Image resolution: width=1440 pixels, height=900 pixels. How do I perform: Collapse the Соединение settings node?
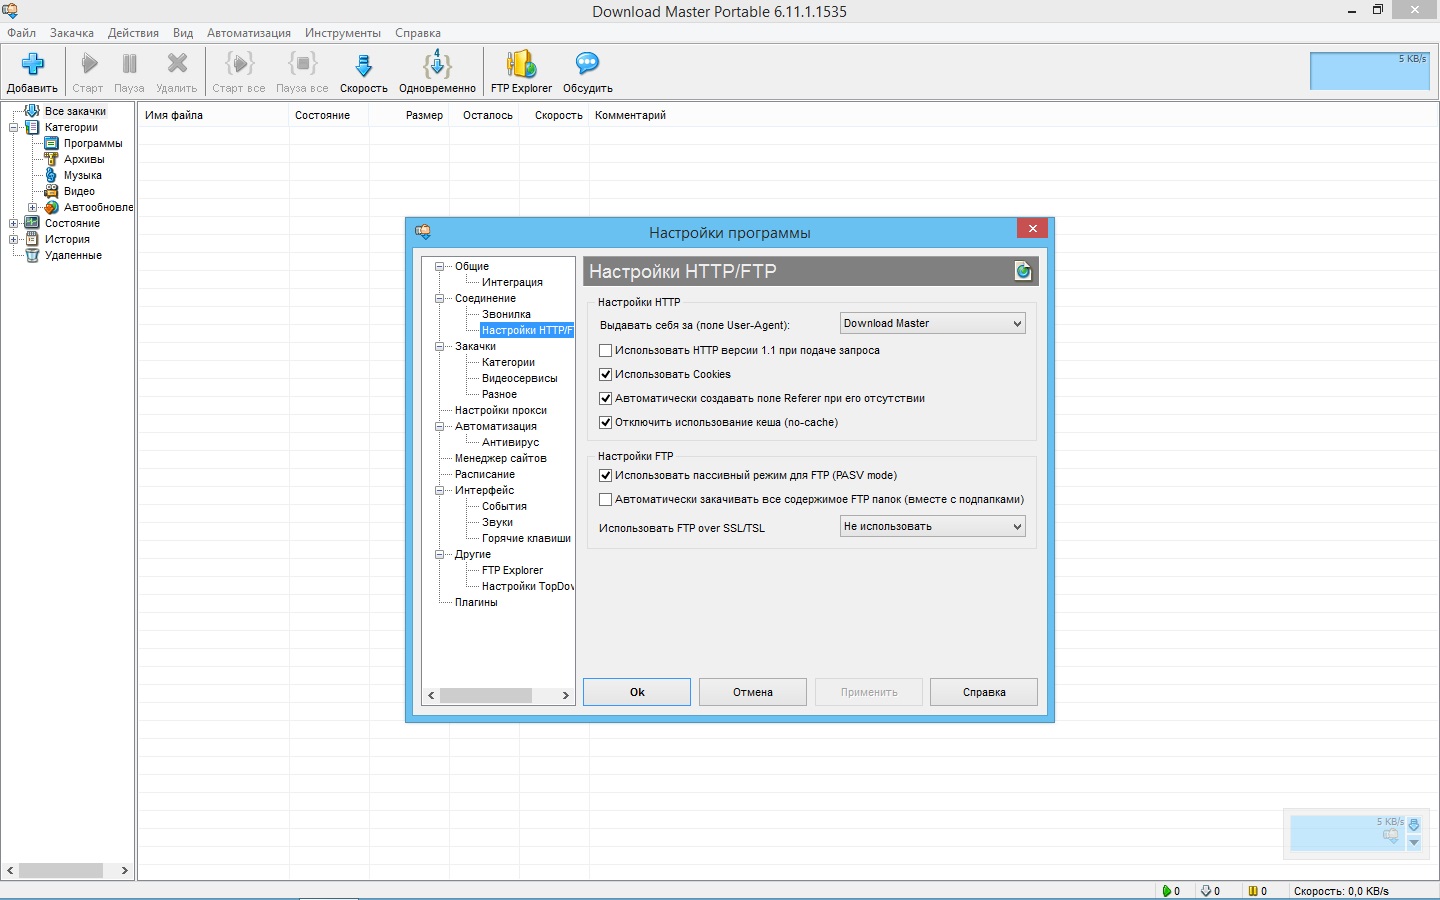(x=439, y=299)
